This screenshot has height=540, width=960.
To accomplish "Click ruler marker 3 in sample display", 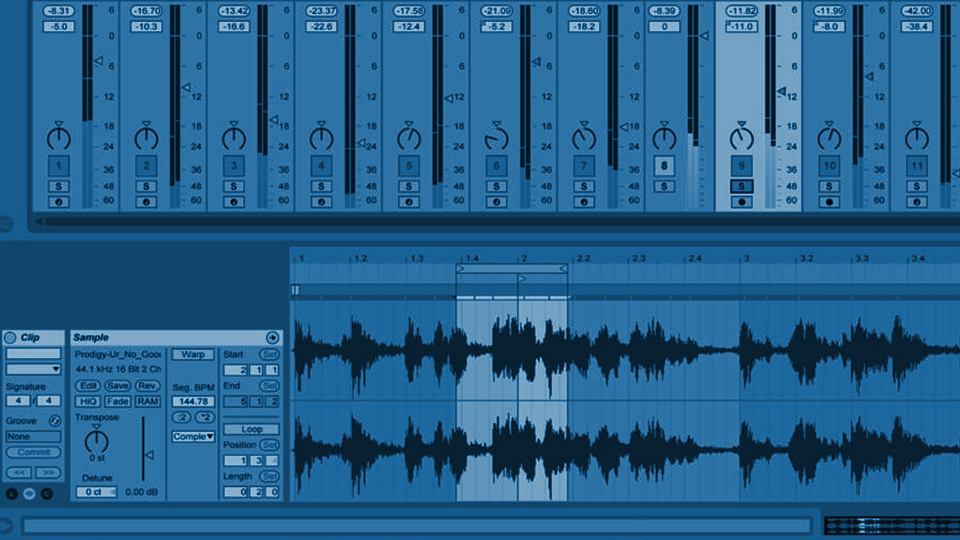I will click(746, 258).
